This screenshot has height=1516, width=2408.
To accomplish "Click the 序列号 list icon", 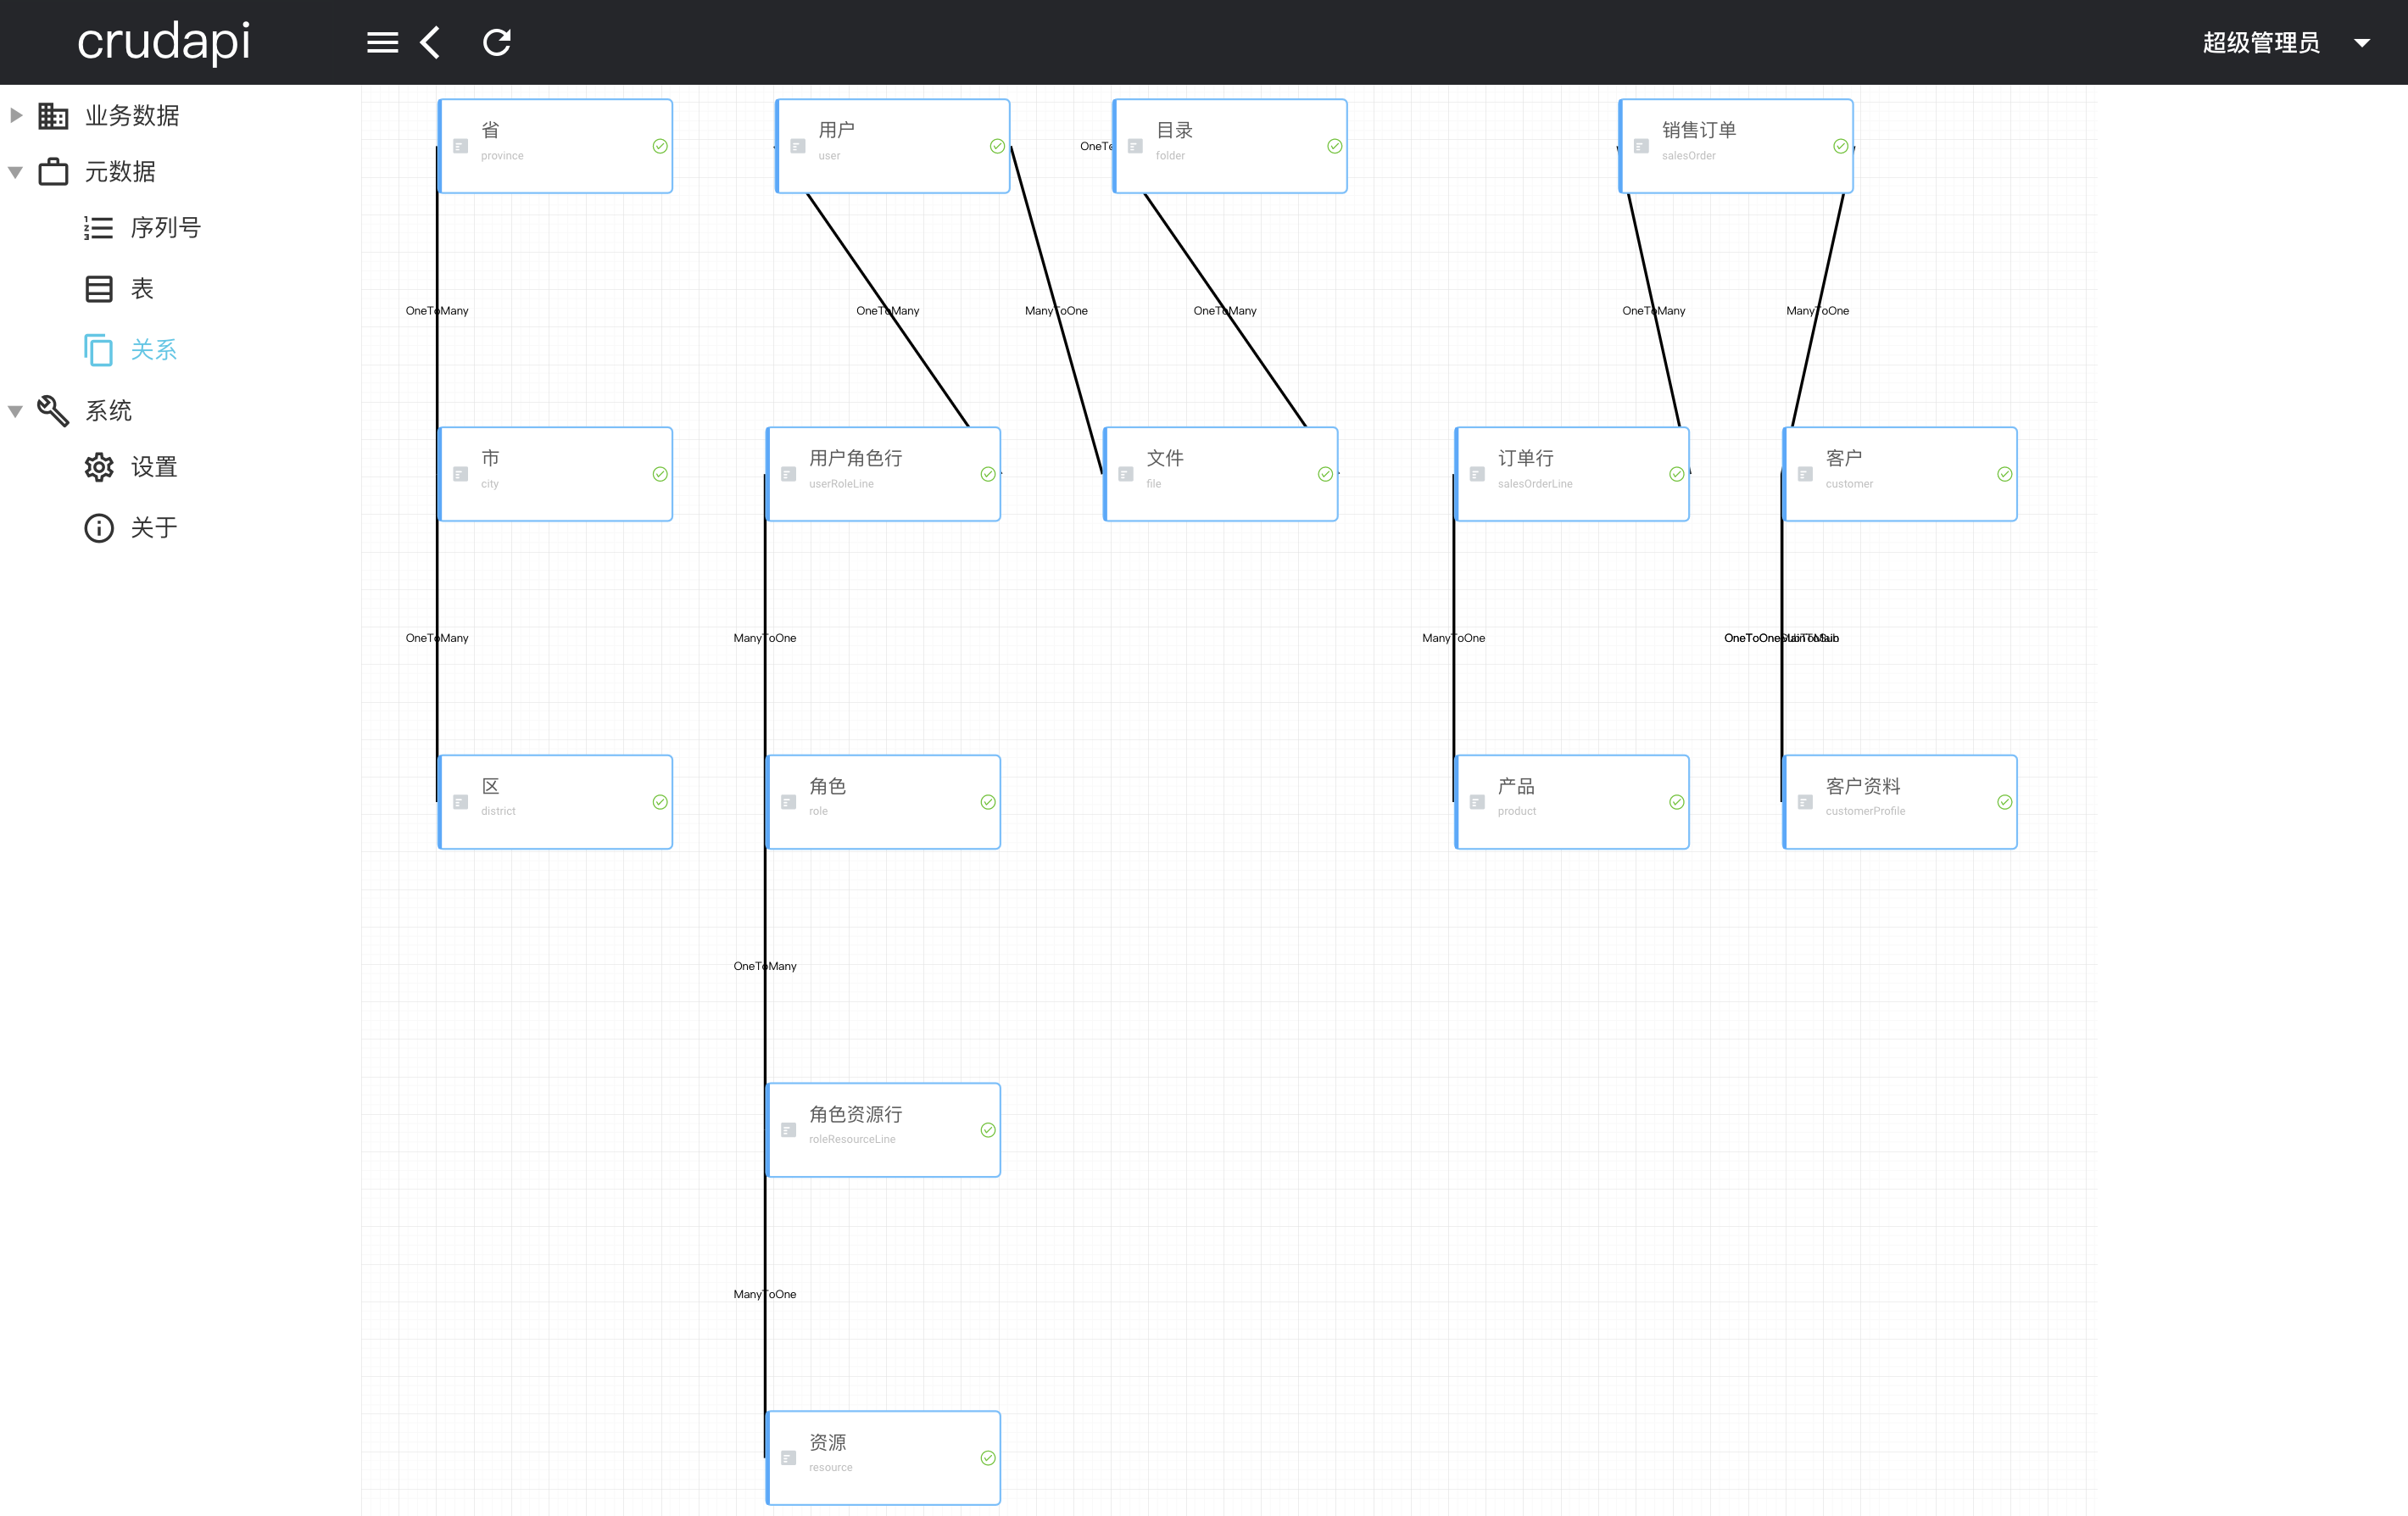I will (x=98, y=228).
